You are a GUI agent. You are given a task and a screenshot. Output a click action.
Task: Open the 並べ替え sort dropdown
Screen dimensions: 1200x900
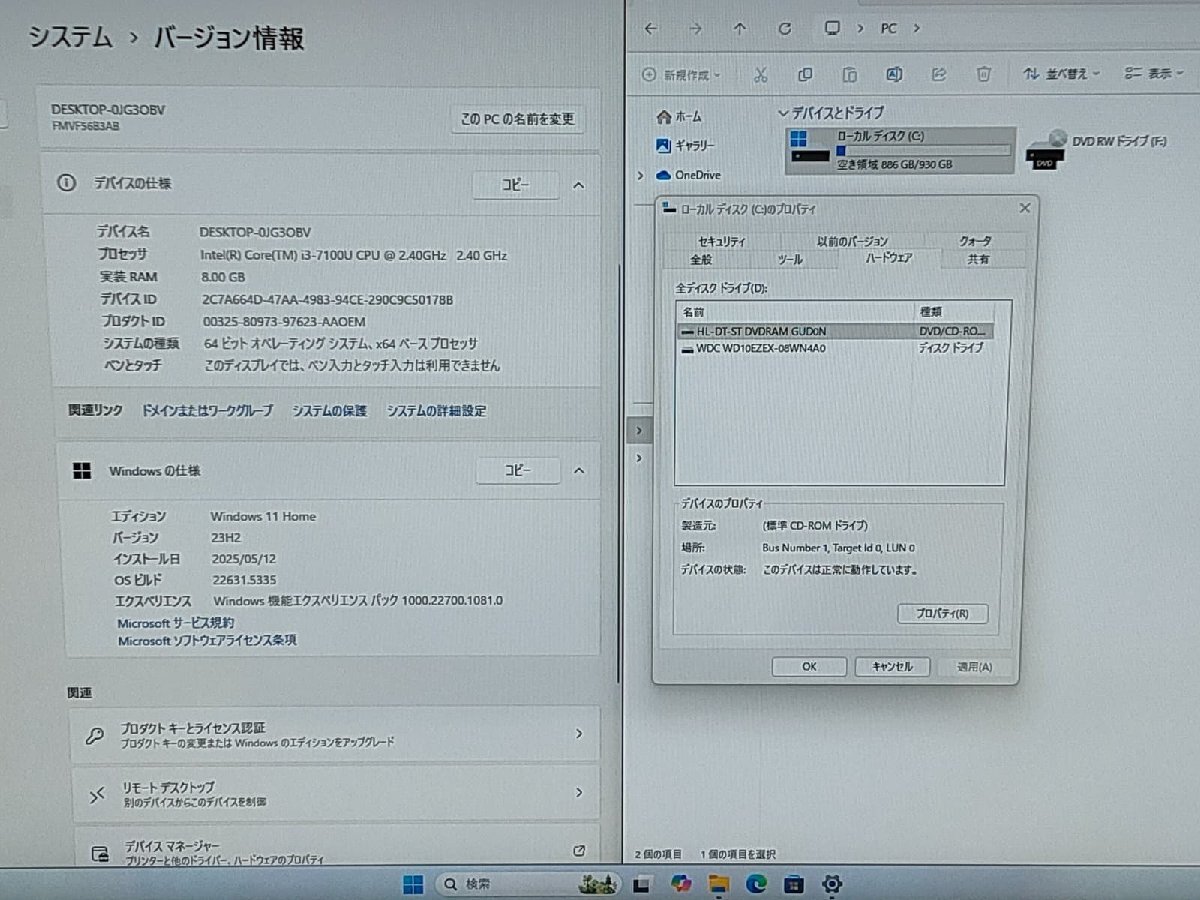tap(1061, 74)
